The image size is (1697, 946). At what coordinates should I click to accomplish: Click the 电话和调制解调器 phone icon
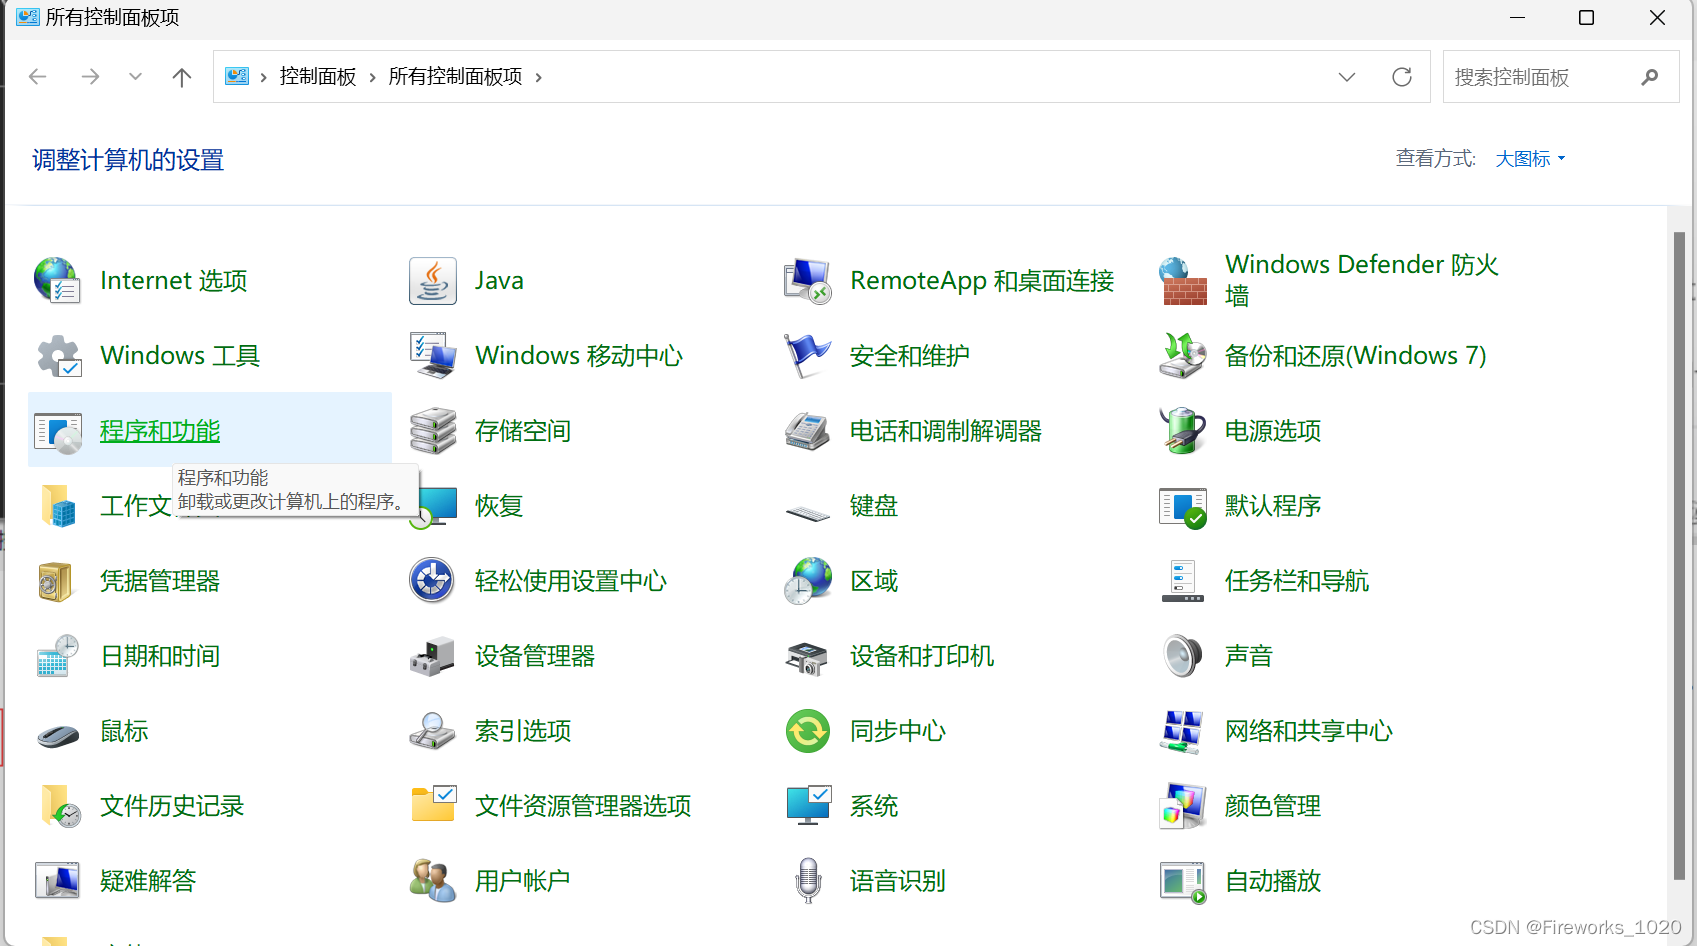point(808,431)
